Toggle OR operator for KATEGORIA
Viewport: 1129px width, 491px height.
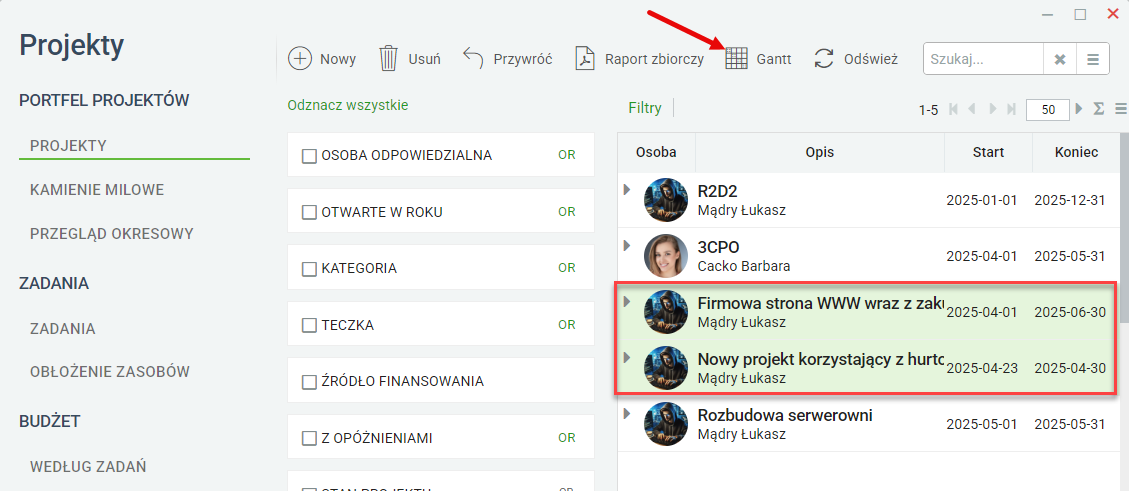click(x=567, y=268)
